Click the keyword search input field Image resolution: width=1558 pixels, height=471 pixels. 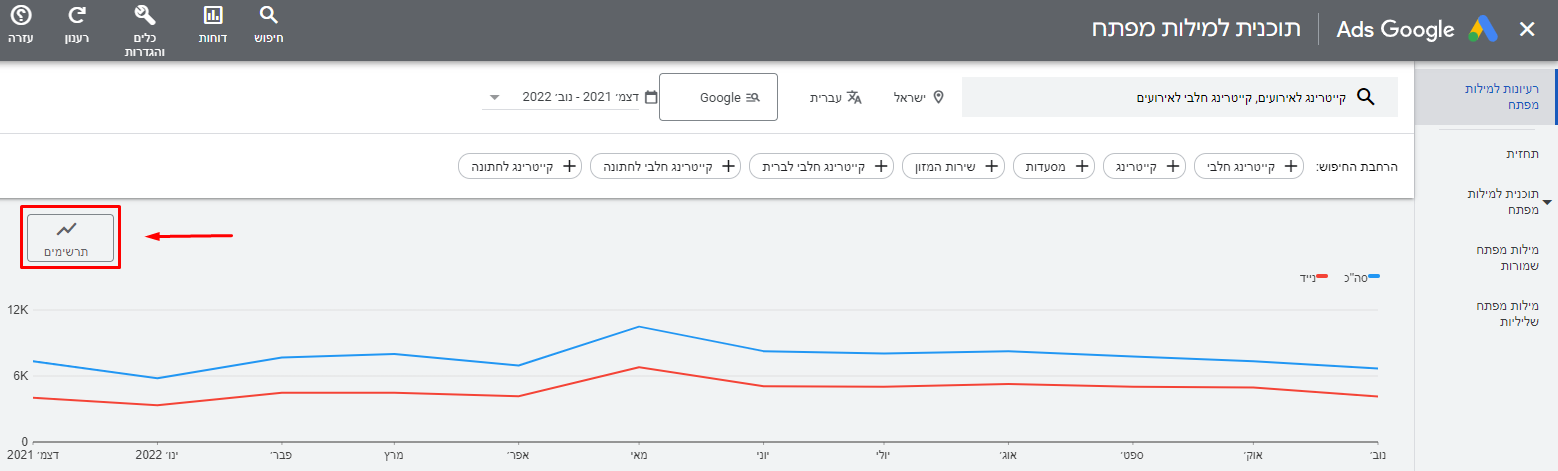pyautogui.click(x=1180, y=97)
